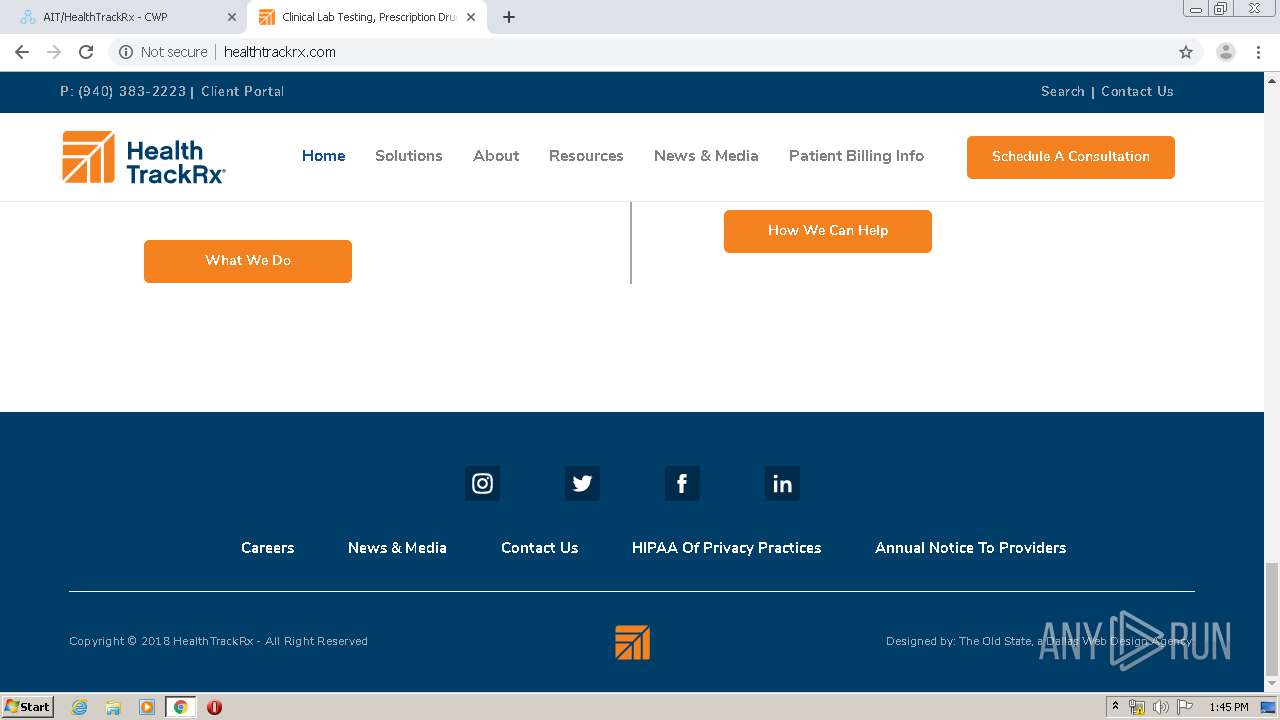The width and height of the screenshot is (1280, 720).
Task: Show hidden system tray icons
Action: click(1115, 706)
